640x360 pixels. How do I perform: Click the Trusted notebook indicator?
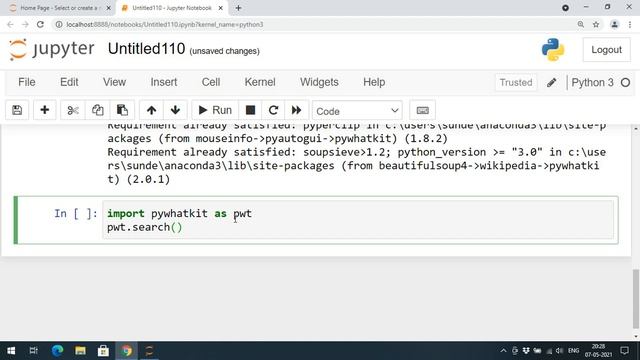516,82
